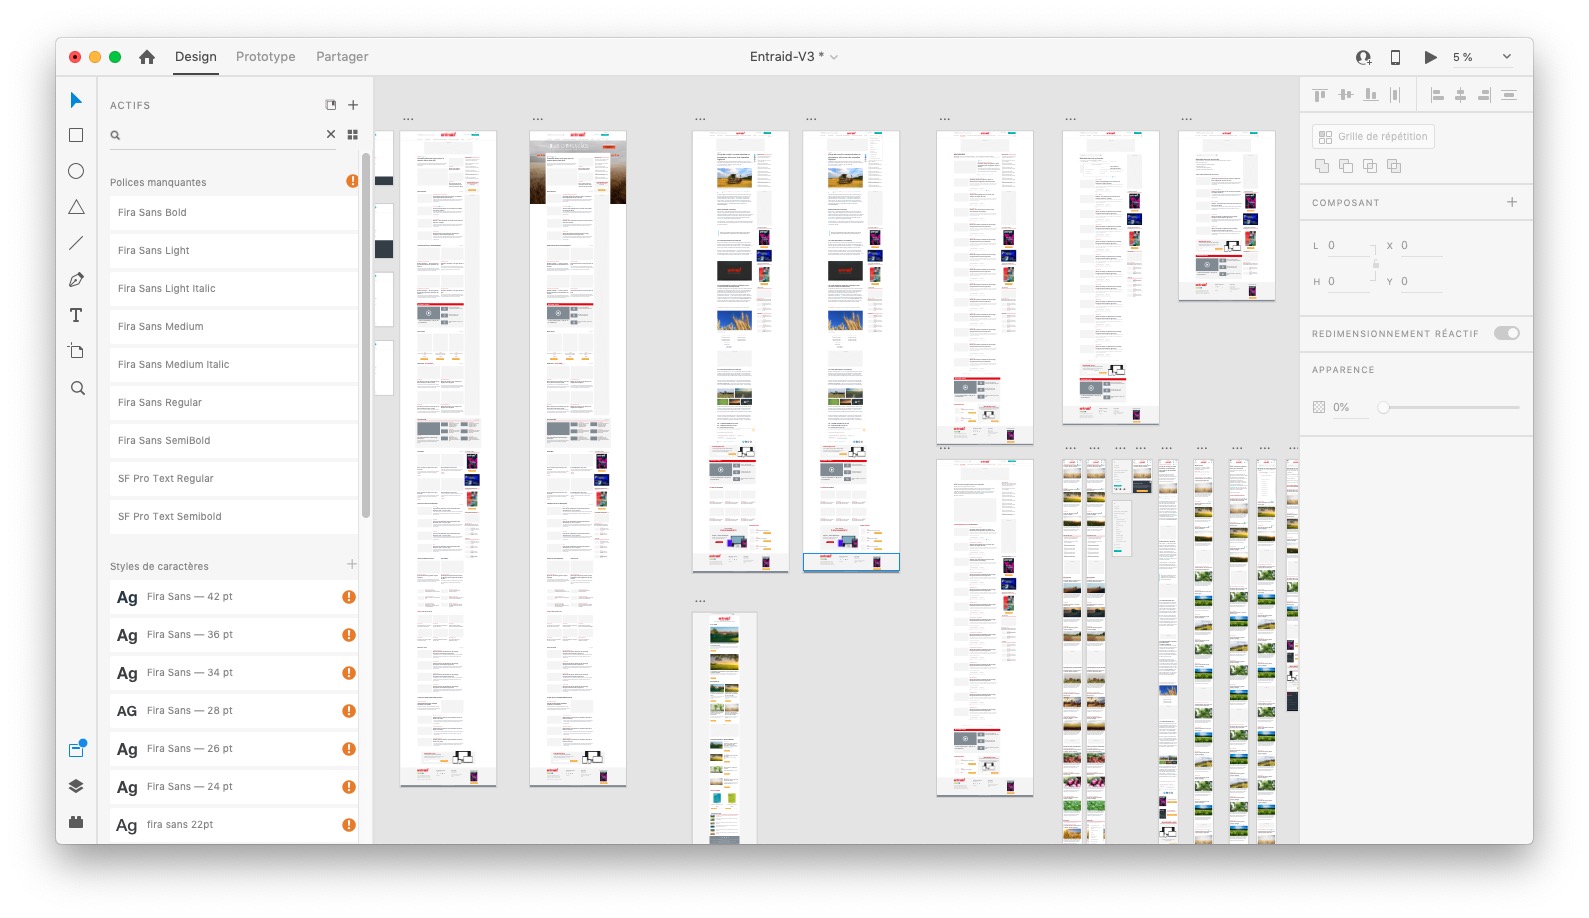Align selection to top edge

tap(1320, 95)
